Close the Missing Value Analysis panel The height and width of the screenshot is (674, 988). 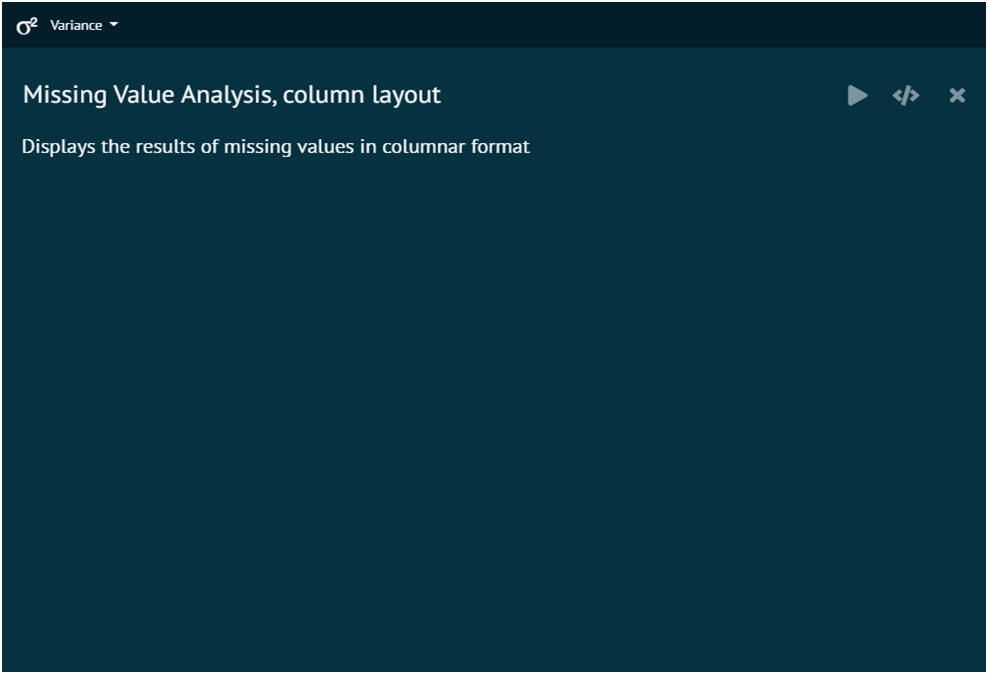tap(957, 96)
